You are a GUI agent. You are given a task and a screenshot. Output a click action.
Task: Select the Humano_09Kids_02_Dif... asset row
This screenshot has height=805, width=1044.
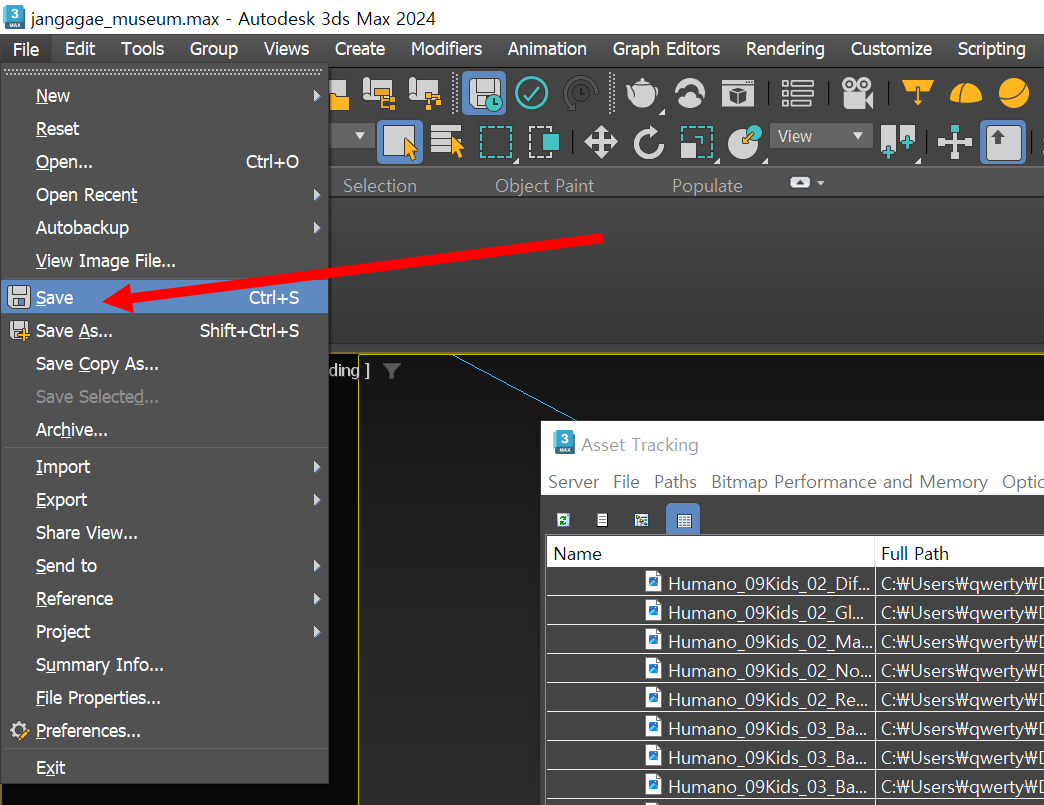point(795,583)
